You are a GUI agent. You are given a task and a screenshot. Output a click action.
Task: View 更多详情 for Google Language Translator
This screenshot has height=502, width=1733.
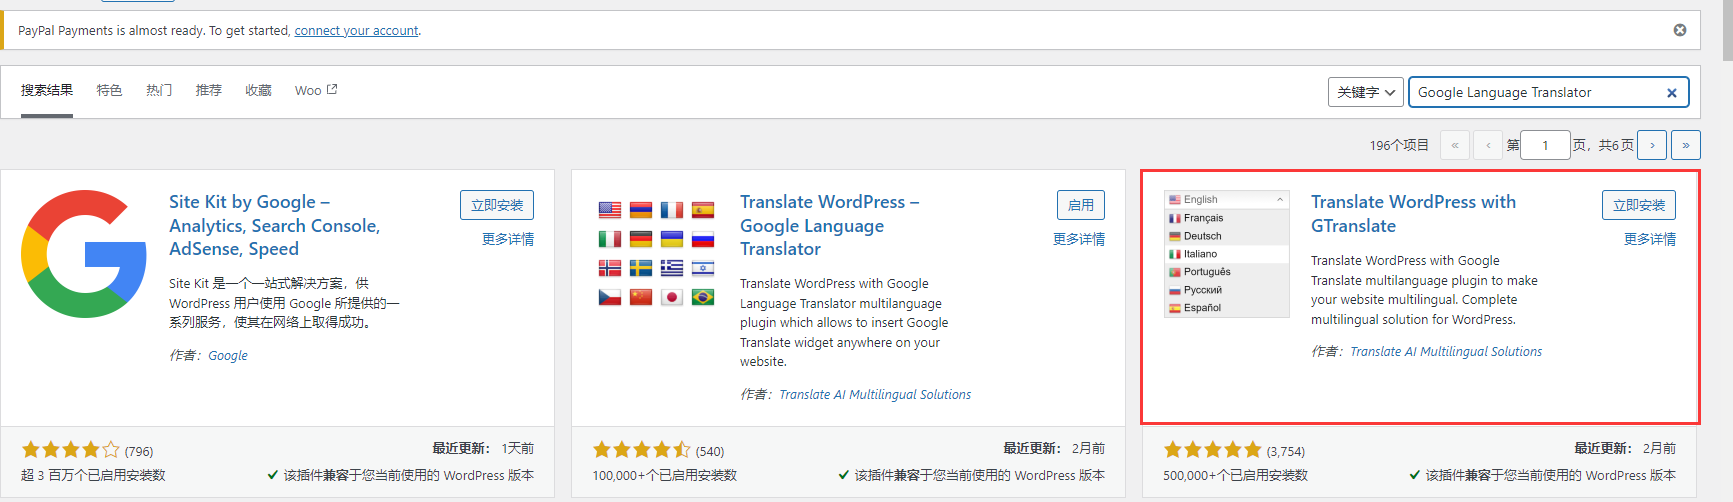1079,239
